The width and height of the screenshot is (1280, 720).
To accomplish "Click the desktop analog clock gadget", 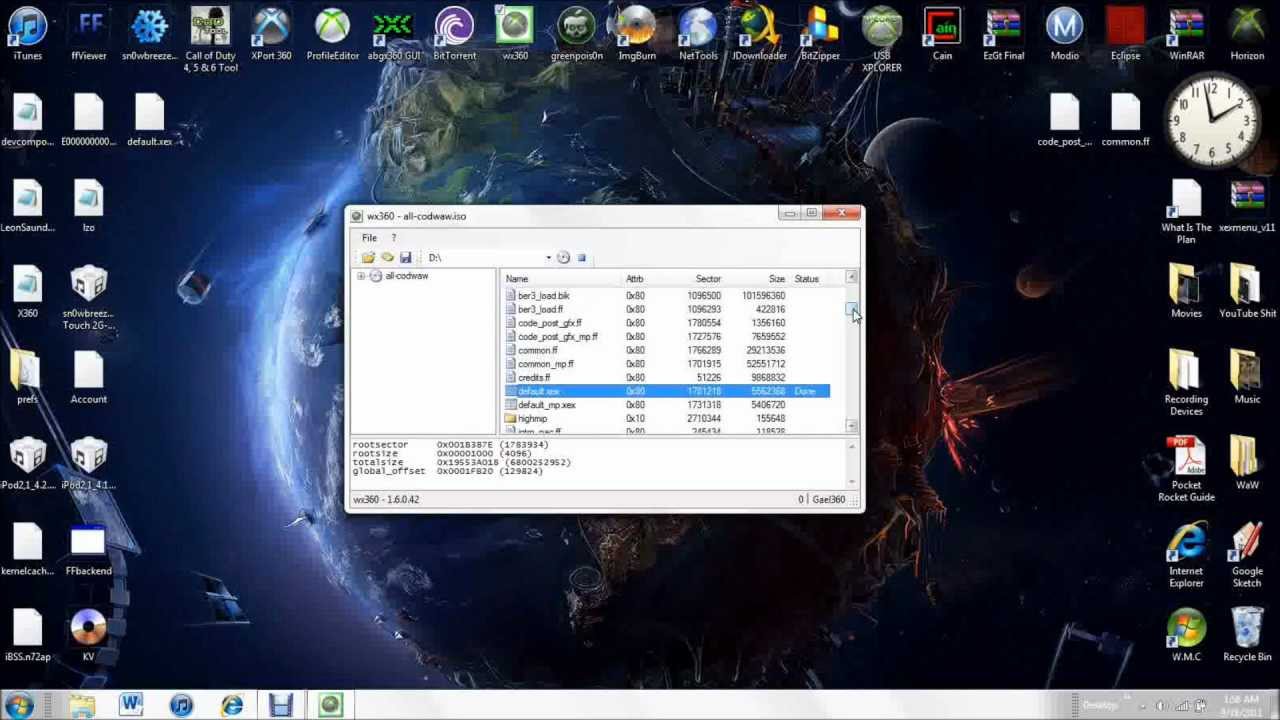I will [1213, 120].
